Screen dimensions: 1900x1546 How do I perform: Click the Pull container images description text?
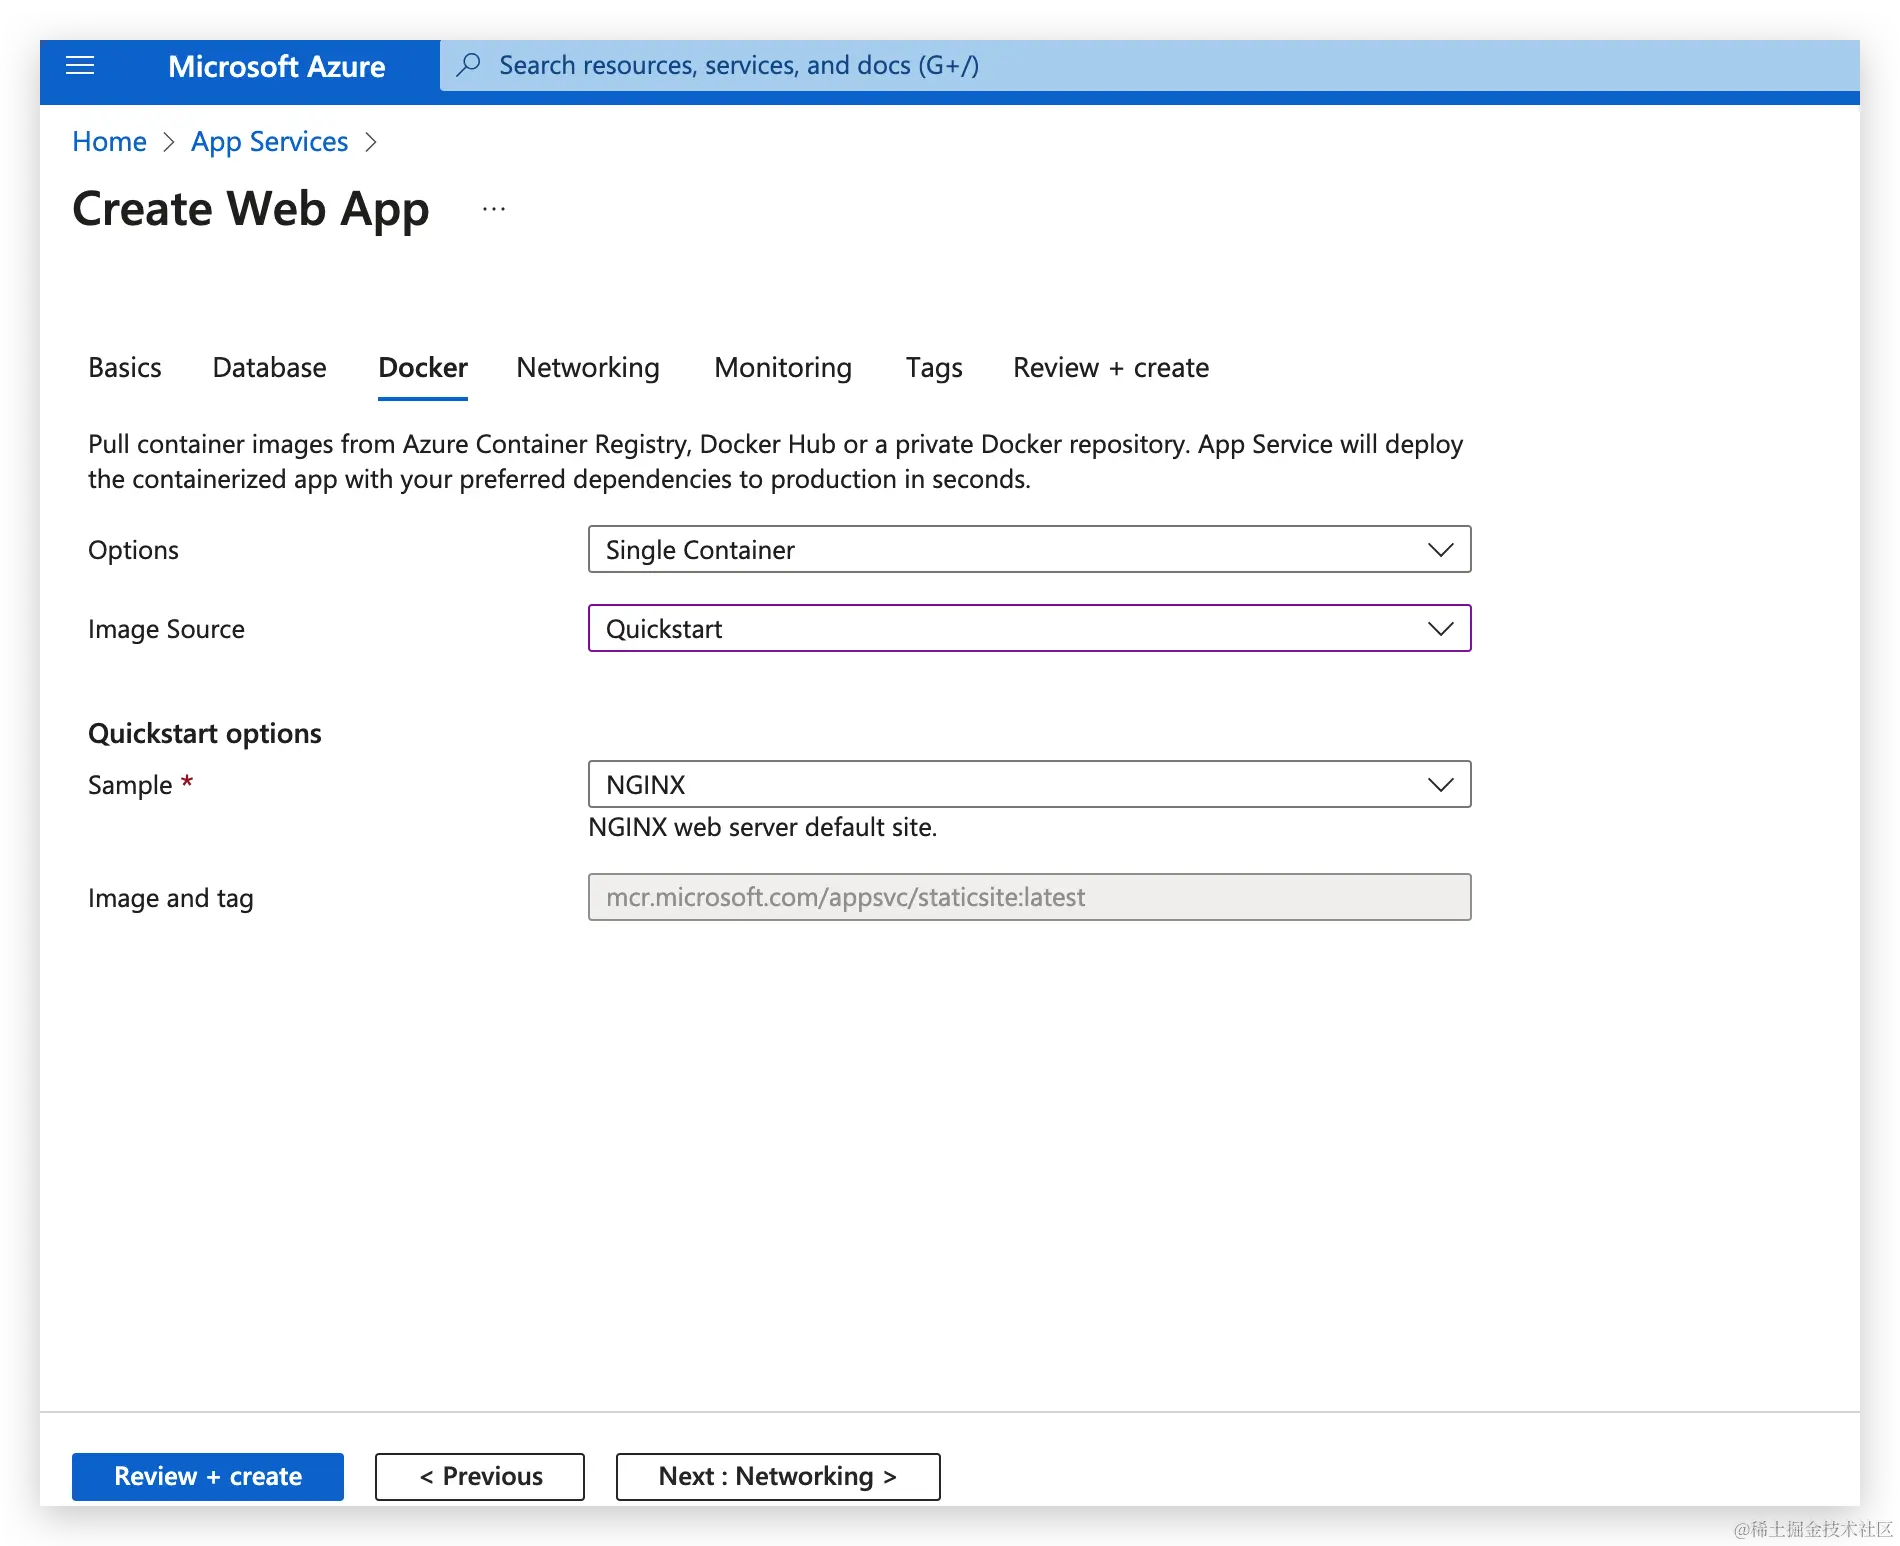(775, 461)
